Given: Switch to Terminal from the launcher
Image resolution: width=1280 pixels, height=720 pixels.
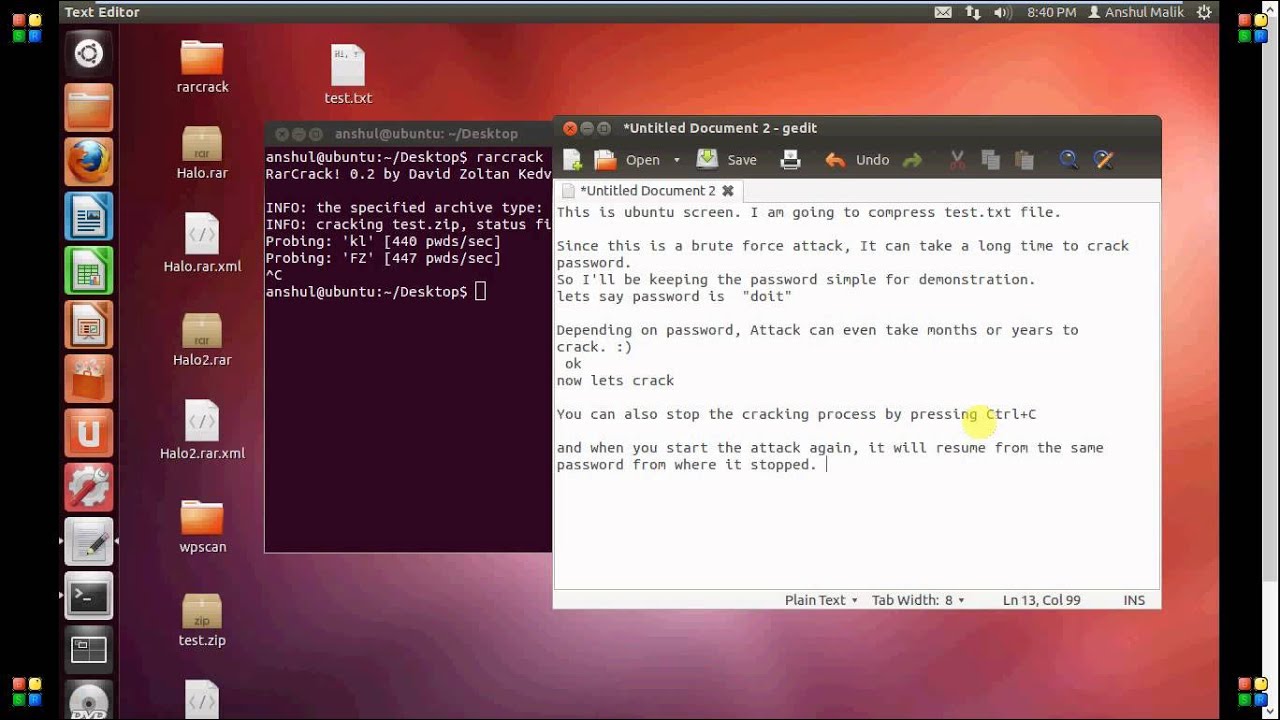Looking at the screenshot, I should click(x=88, y=595).
